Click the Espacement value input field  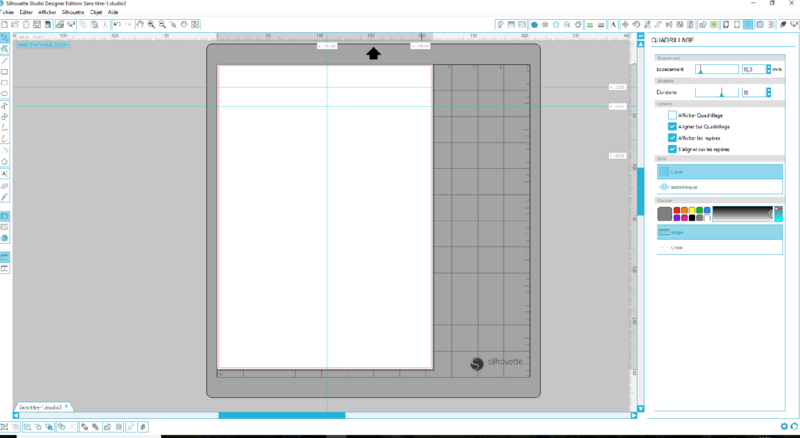click(754, 69)
